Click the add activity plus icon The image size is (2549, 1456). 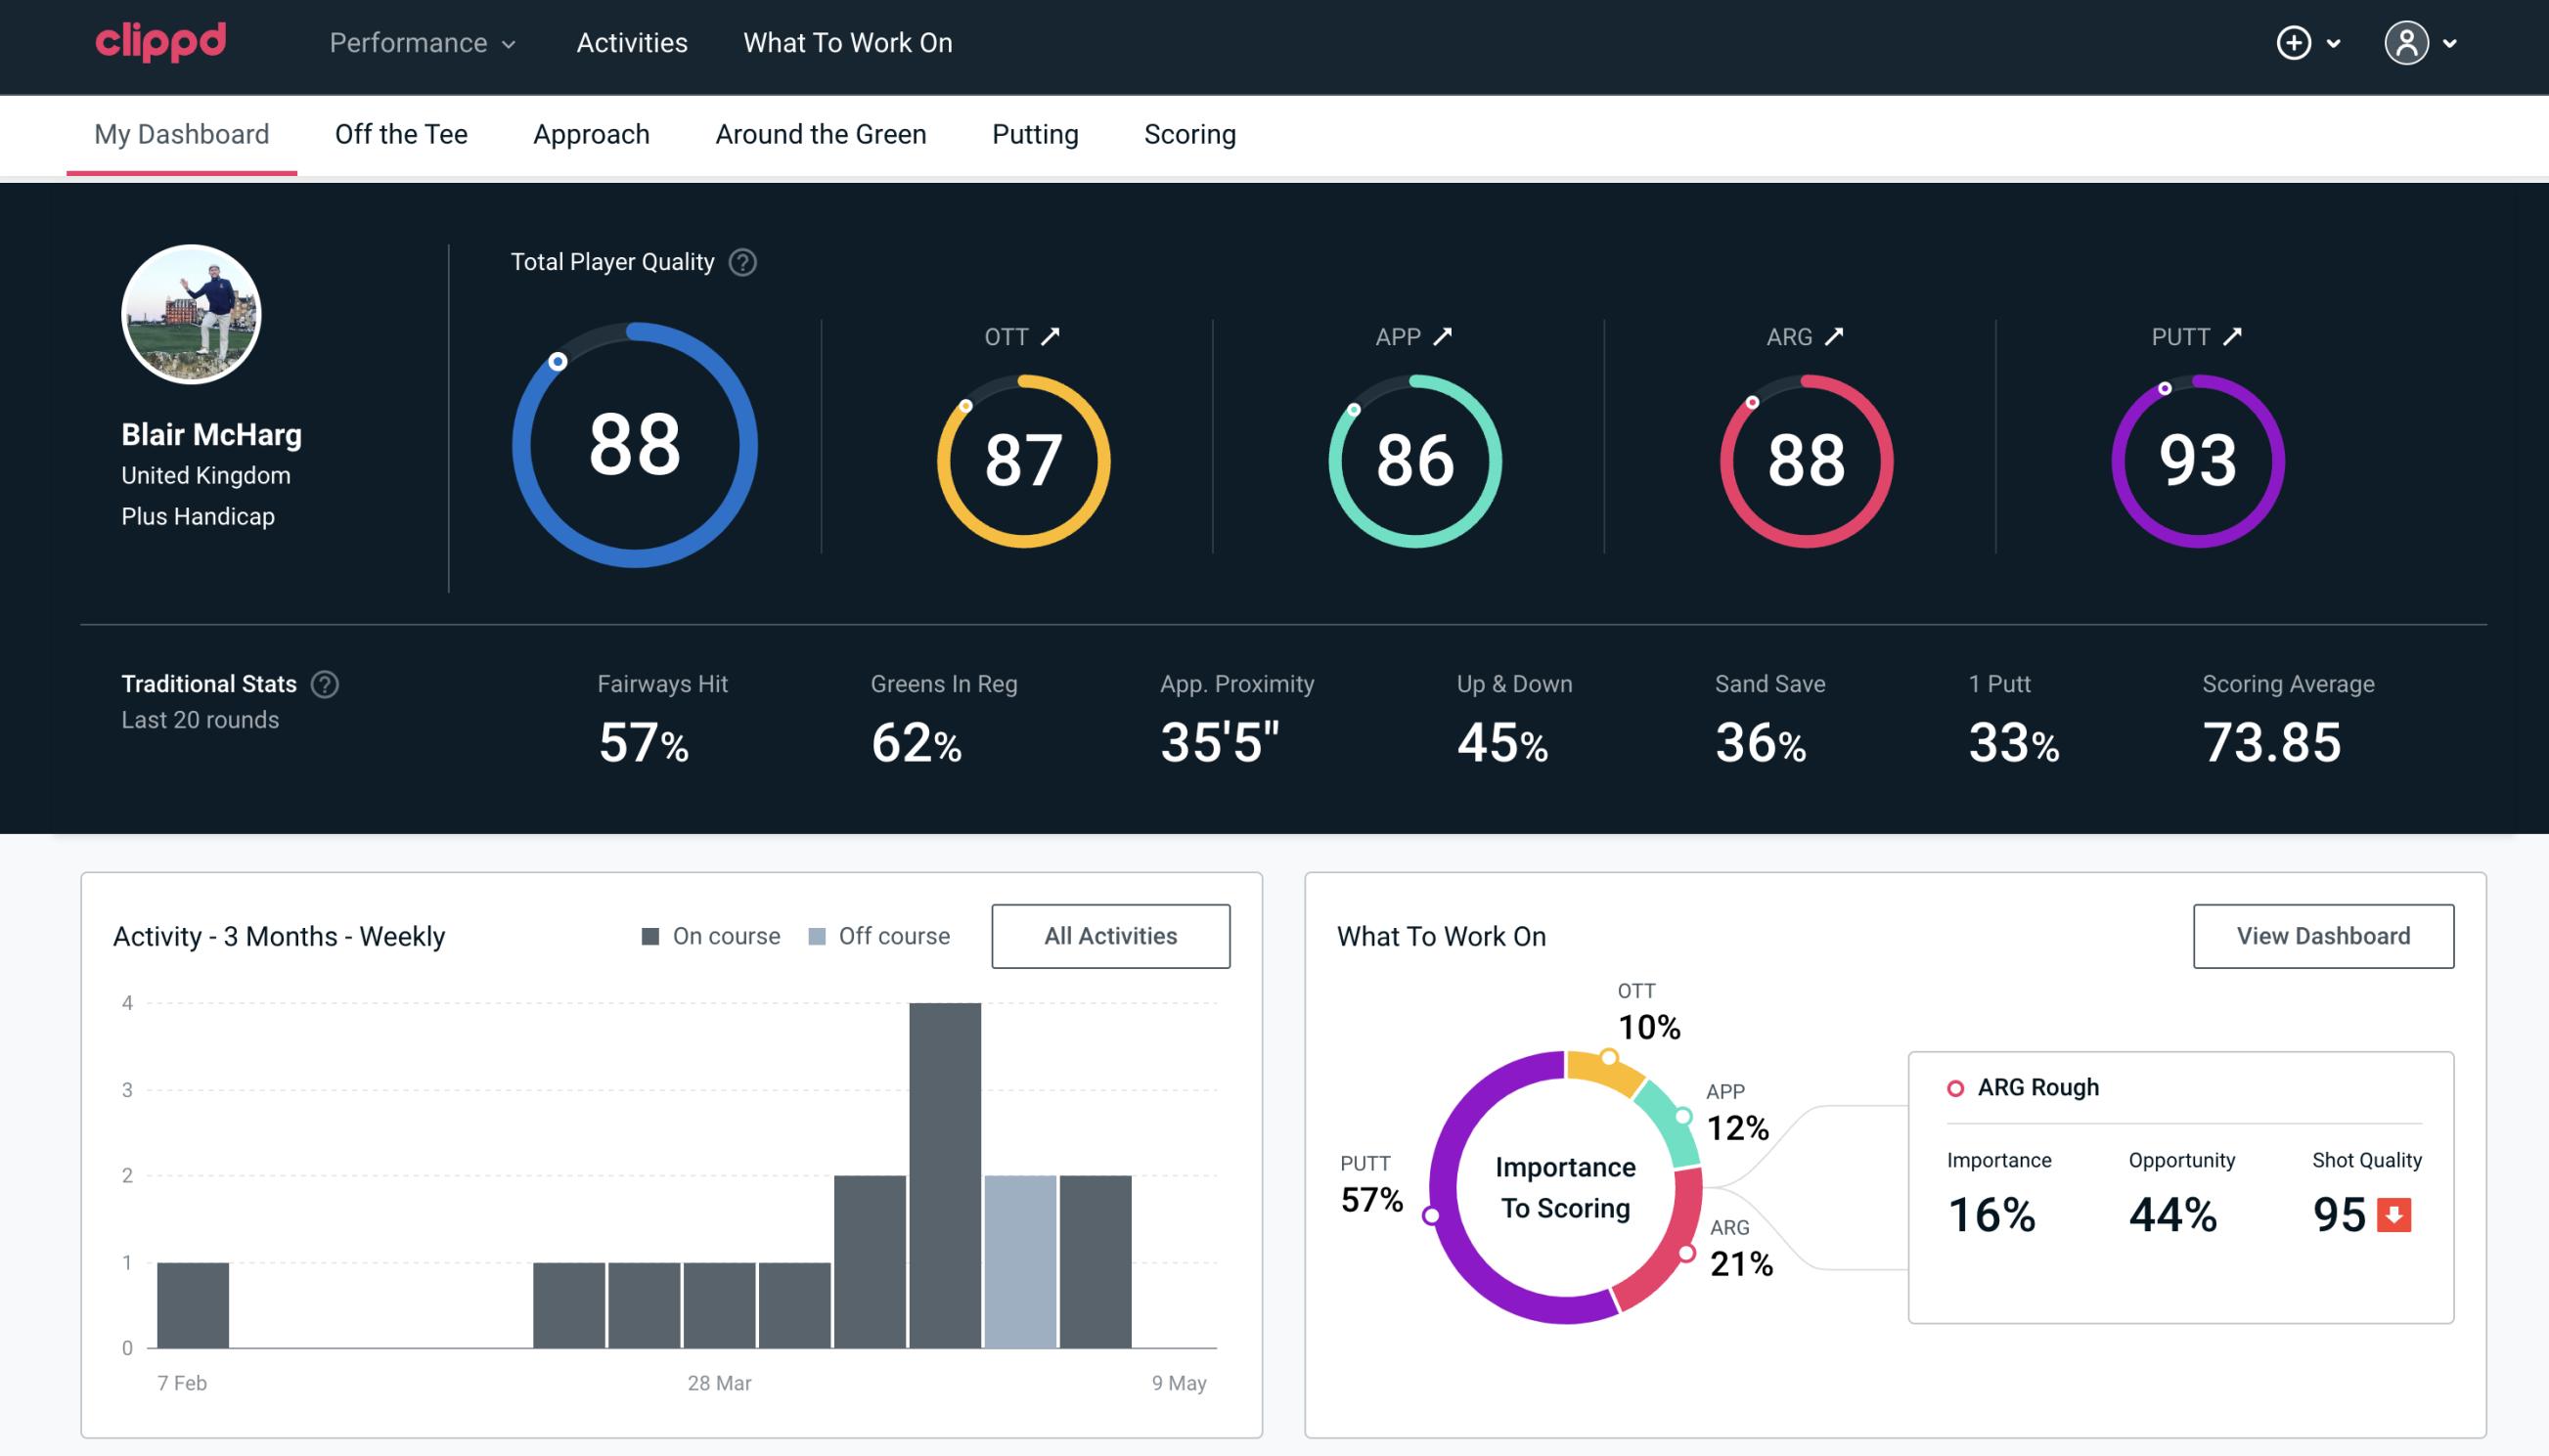pos(2294,42)
